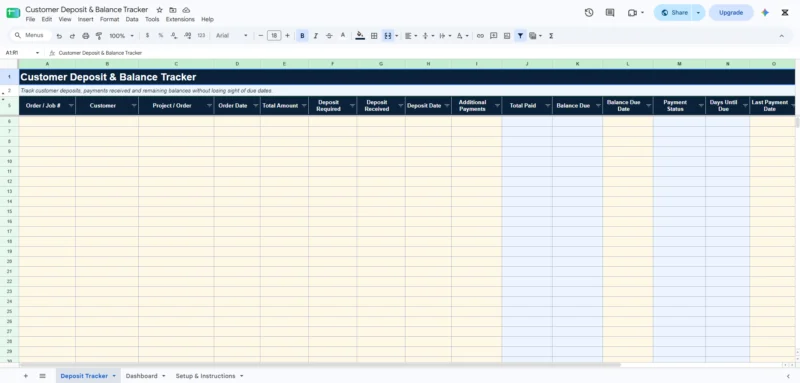Collapse the toolbar with chevron

click(781, 36)
